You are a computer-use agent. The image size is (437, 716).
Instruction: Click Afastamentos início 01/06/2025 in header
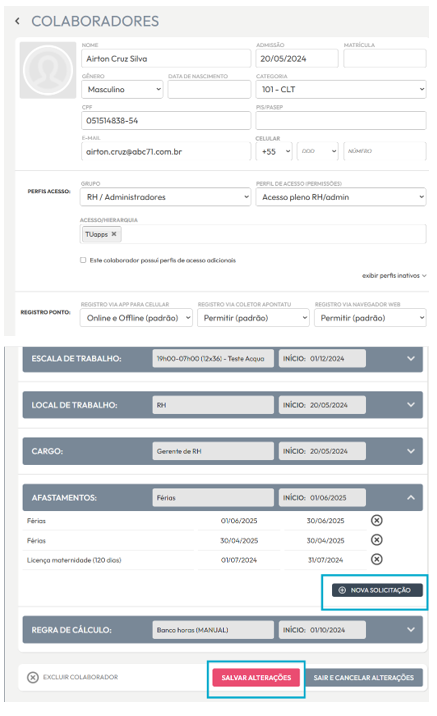pos(322,497)
